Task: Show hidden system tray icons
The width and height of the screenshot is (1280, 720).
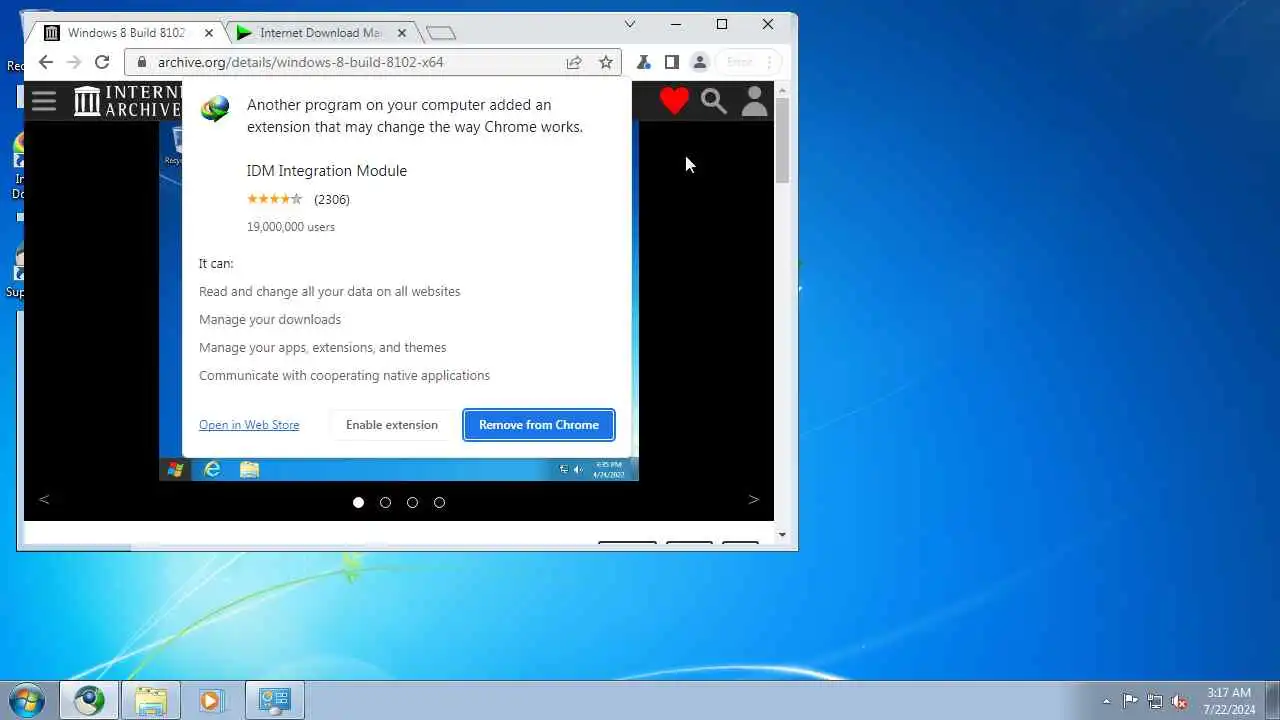Action: pos(1106,701)
